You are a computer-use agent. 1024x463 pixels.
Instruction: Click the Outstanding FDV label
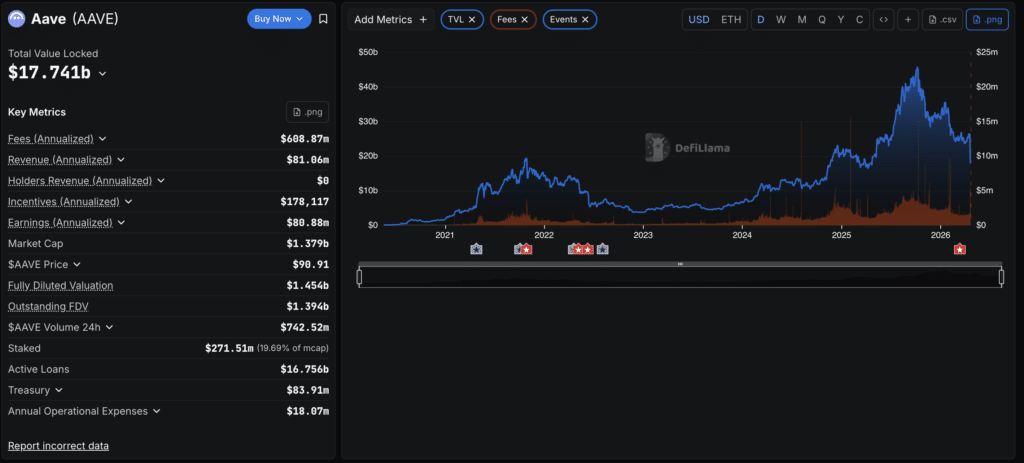46,306
